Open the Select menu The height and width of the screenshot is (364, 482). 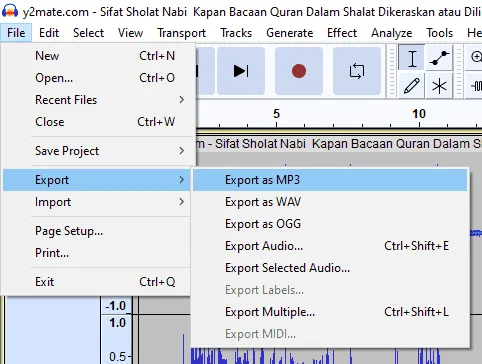88,33
